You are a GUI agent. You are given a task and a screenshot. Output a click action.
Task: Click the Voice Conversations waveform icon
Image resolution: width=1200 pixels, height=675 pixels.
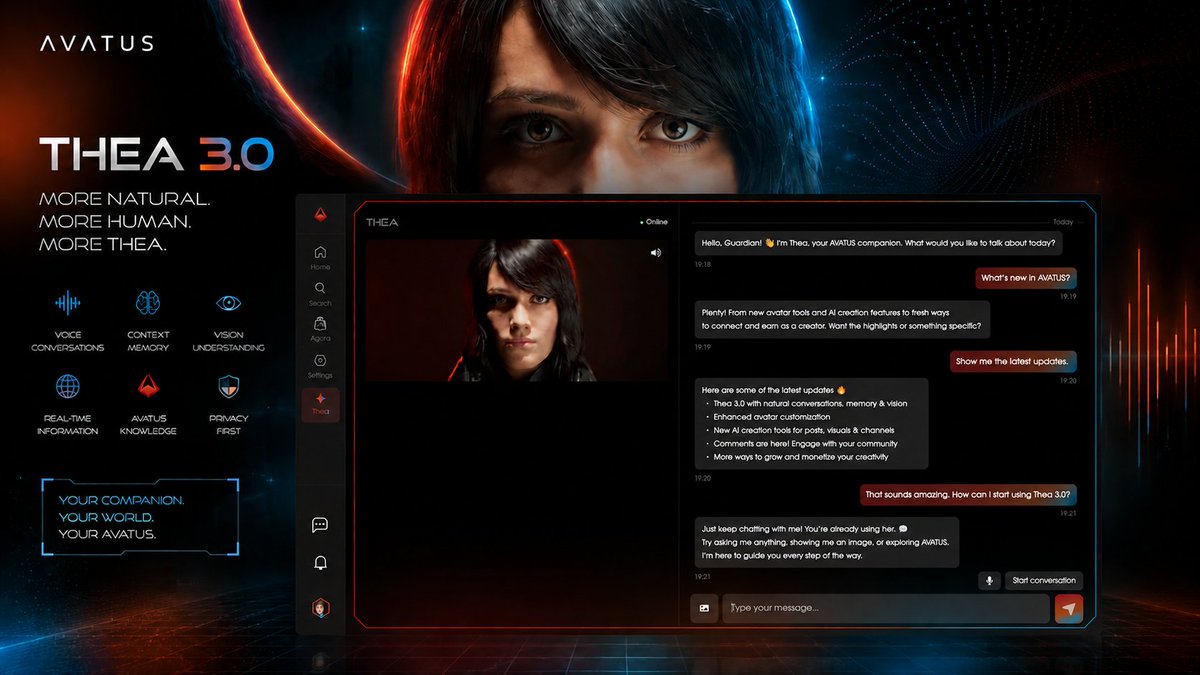click(x=68, y=303)
